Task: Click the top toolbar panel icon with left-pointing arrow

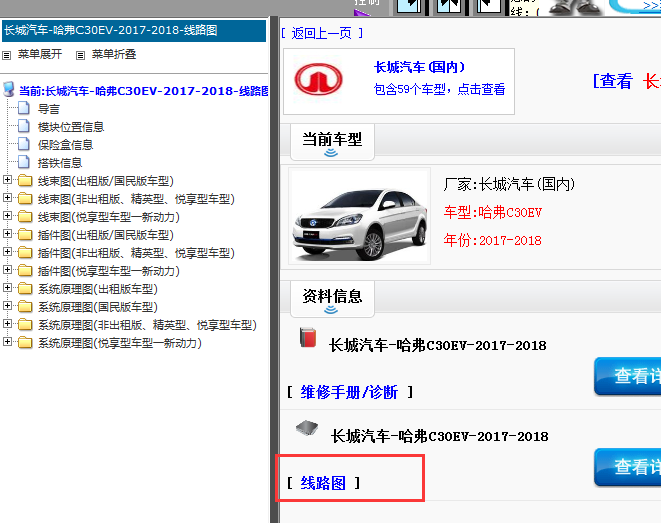Action: [488, 6]
